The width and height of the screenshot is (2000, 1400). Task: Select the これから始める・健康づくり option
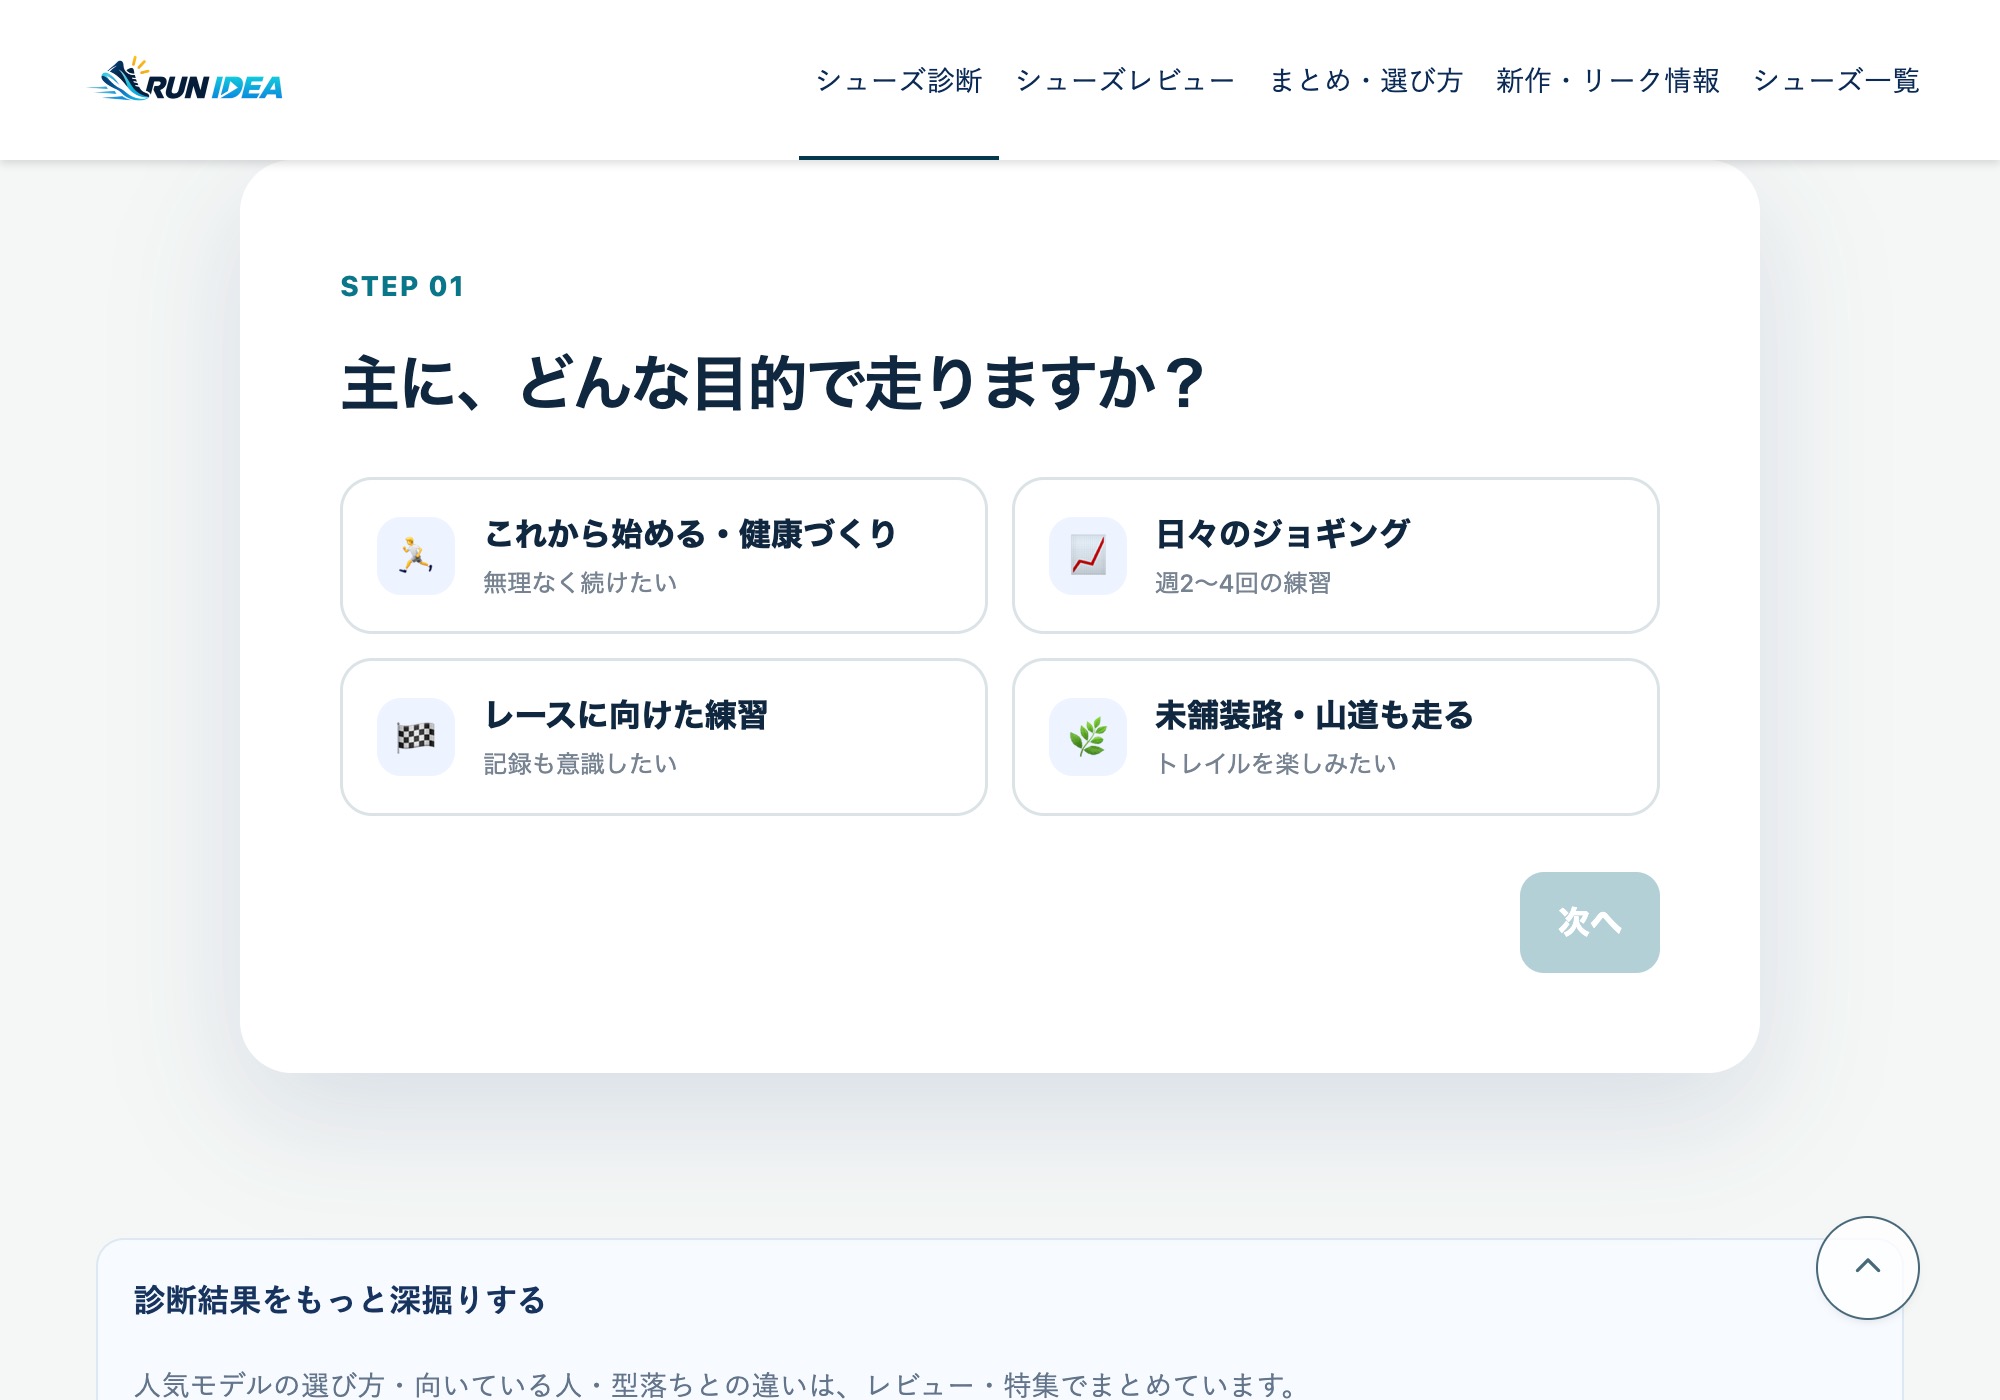(x=664, y=555)
